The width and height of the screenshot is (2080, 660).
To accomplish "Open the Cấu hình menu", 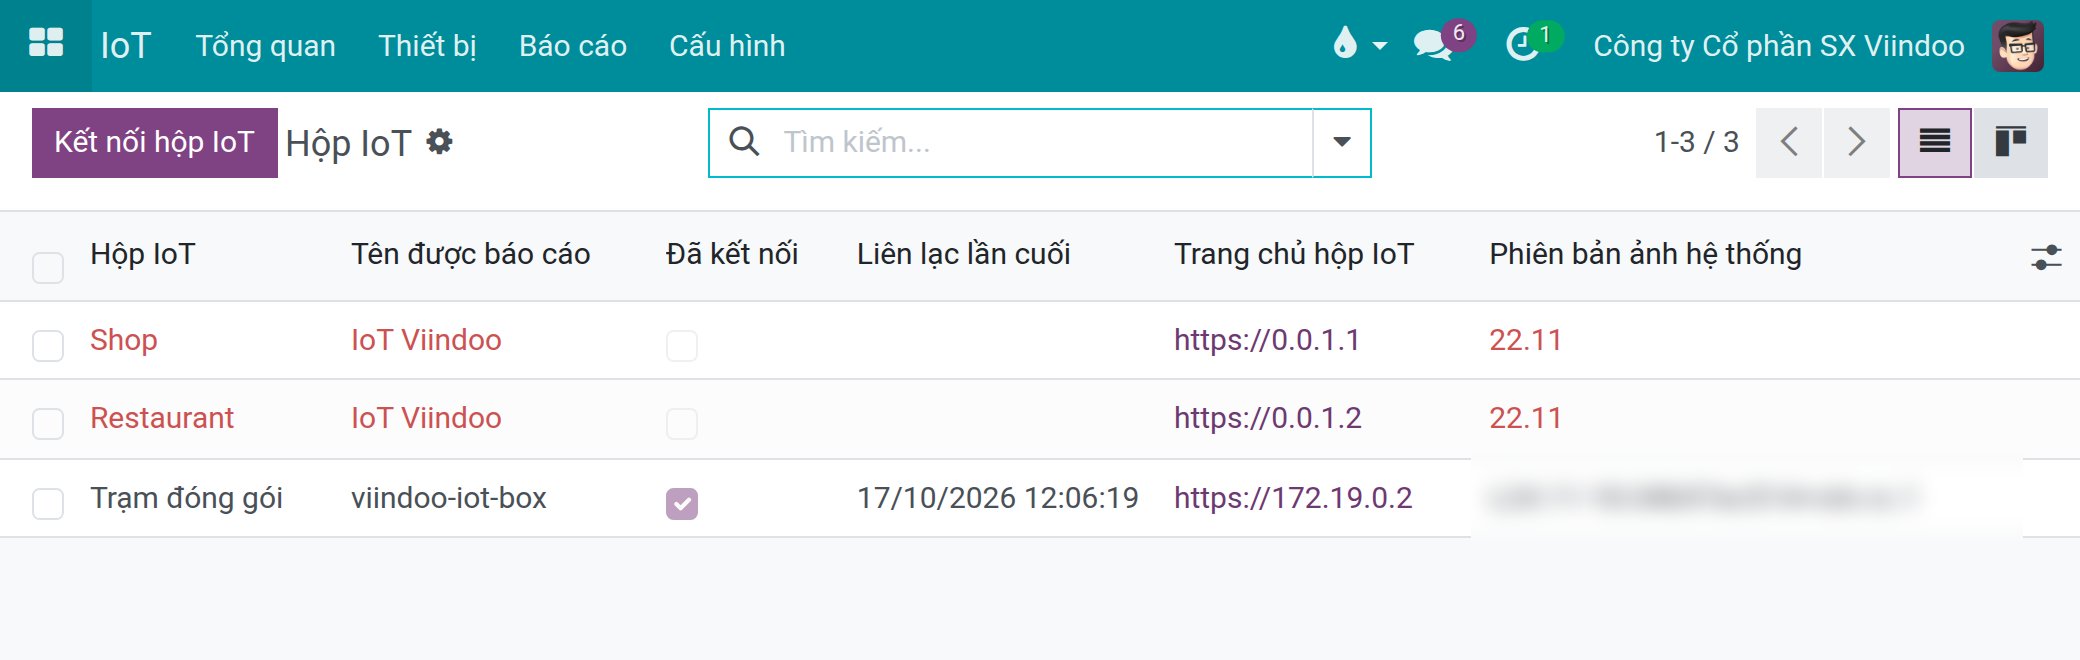I will (x=727, y=45).
